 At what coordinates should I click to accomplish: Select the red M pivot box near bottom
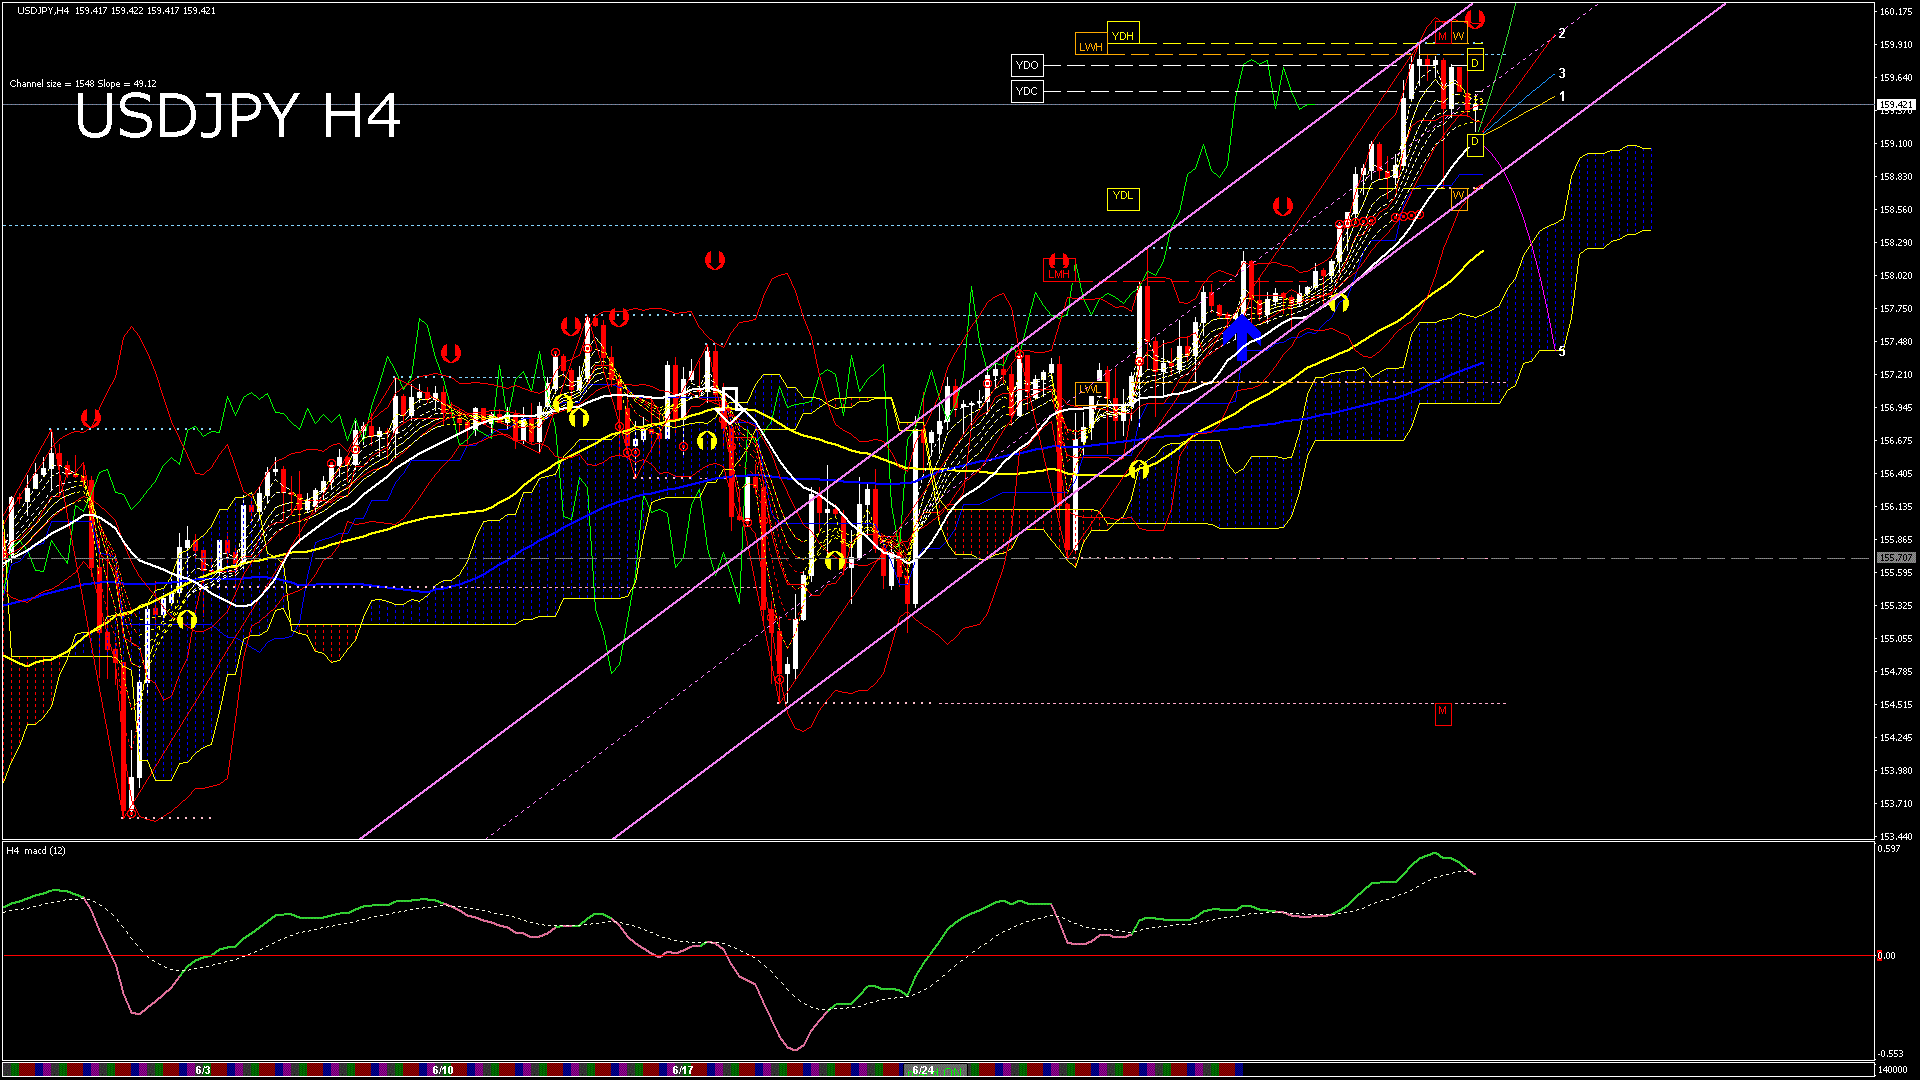(1442, 712)
